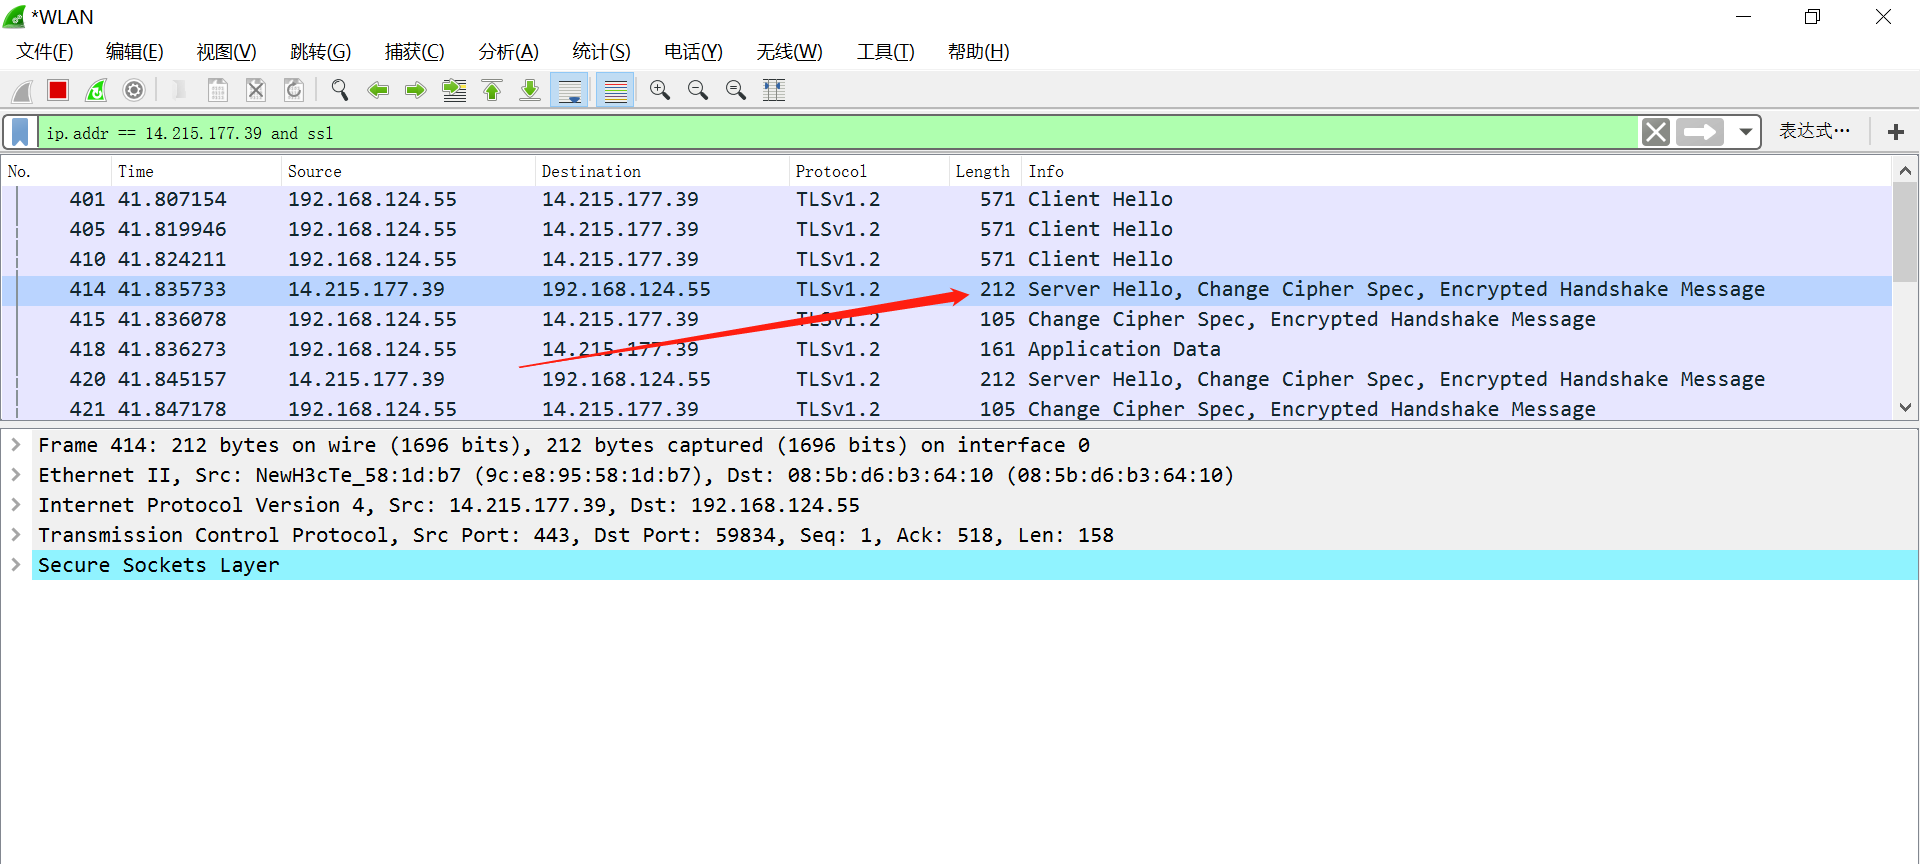Viewport: 1920px width, 864px height.
Task: Zoom out main window text
Action: pyautogui.click(x=698, y=91)
